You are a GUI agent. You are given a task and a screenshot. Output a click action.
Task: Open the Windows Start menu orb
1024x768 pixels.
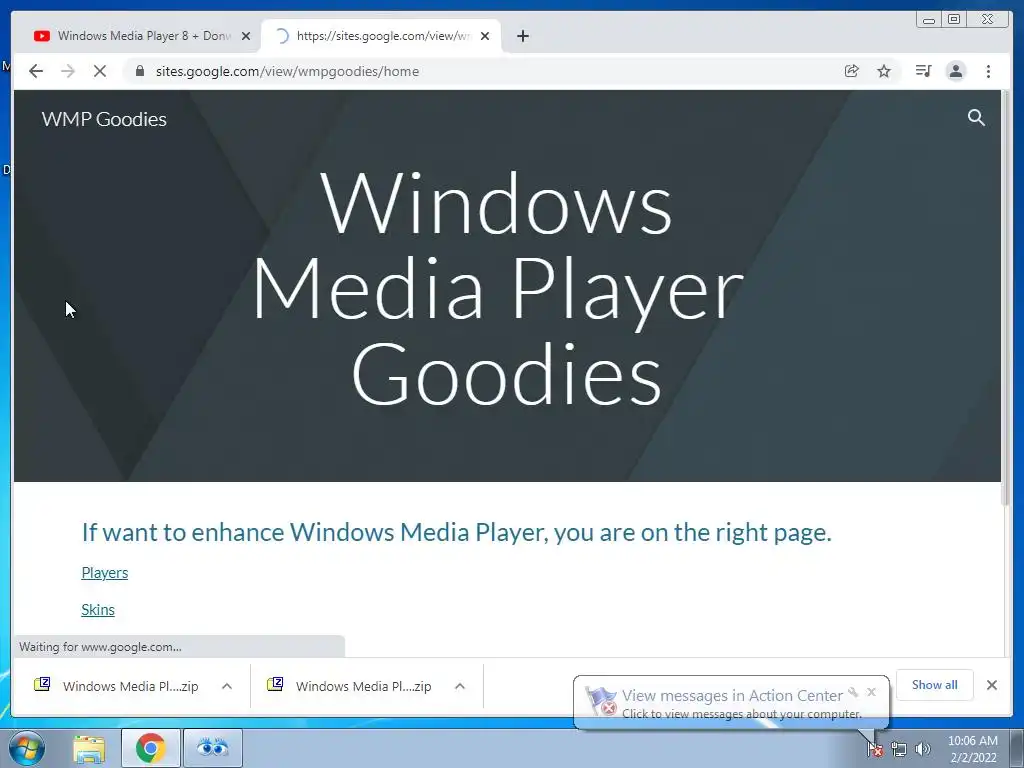[27, 748]
